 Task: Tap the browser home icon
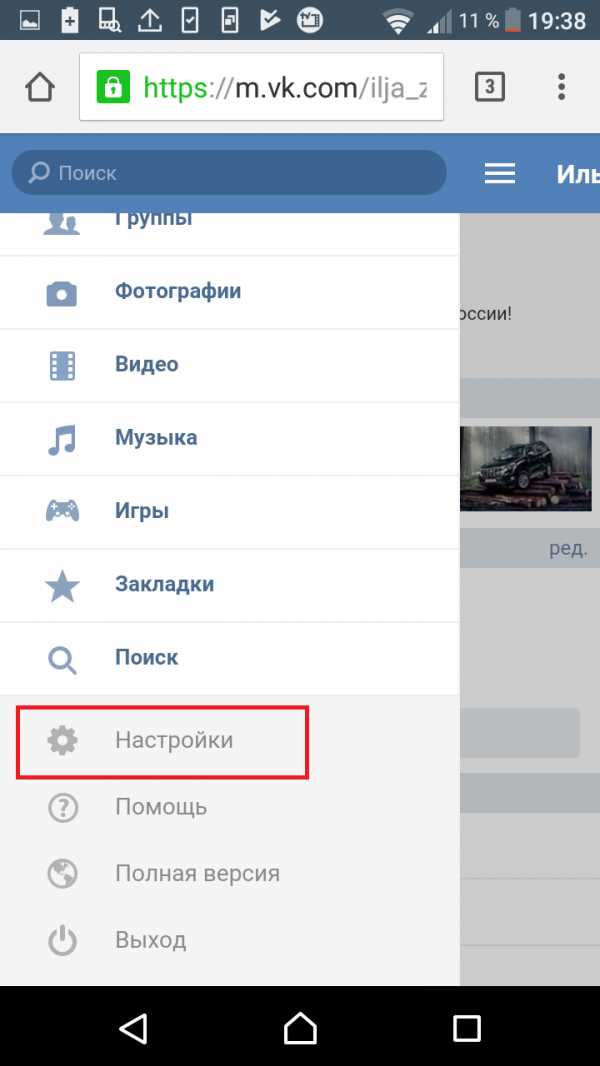click(x=40, y=87)
